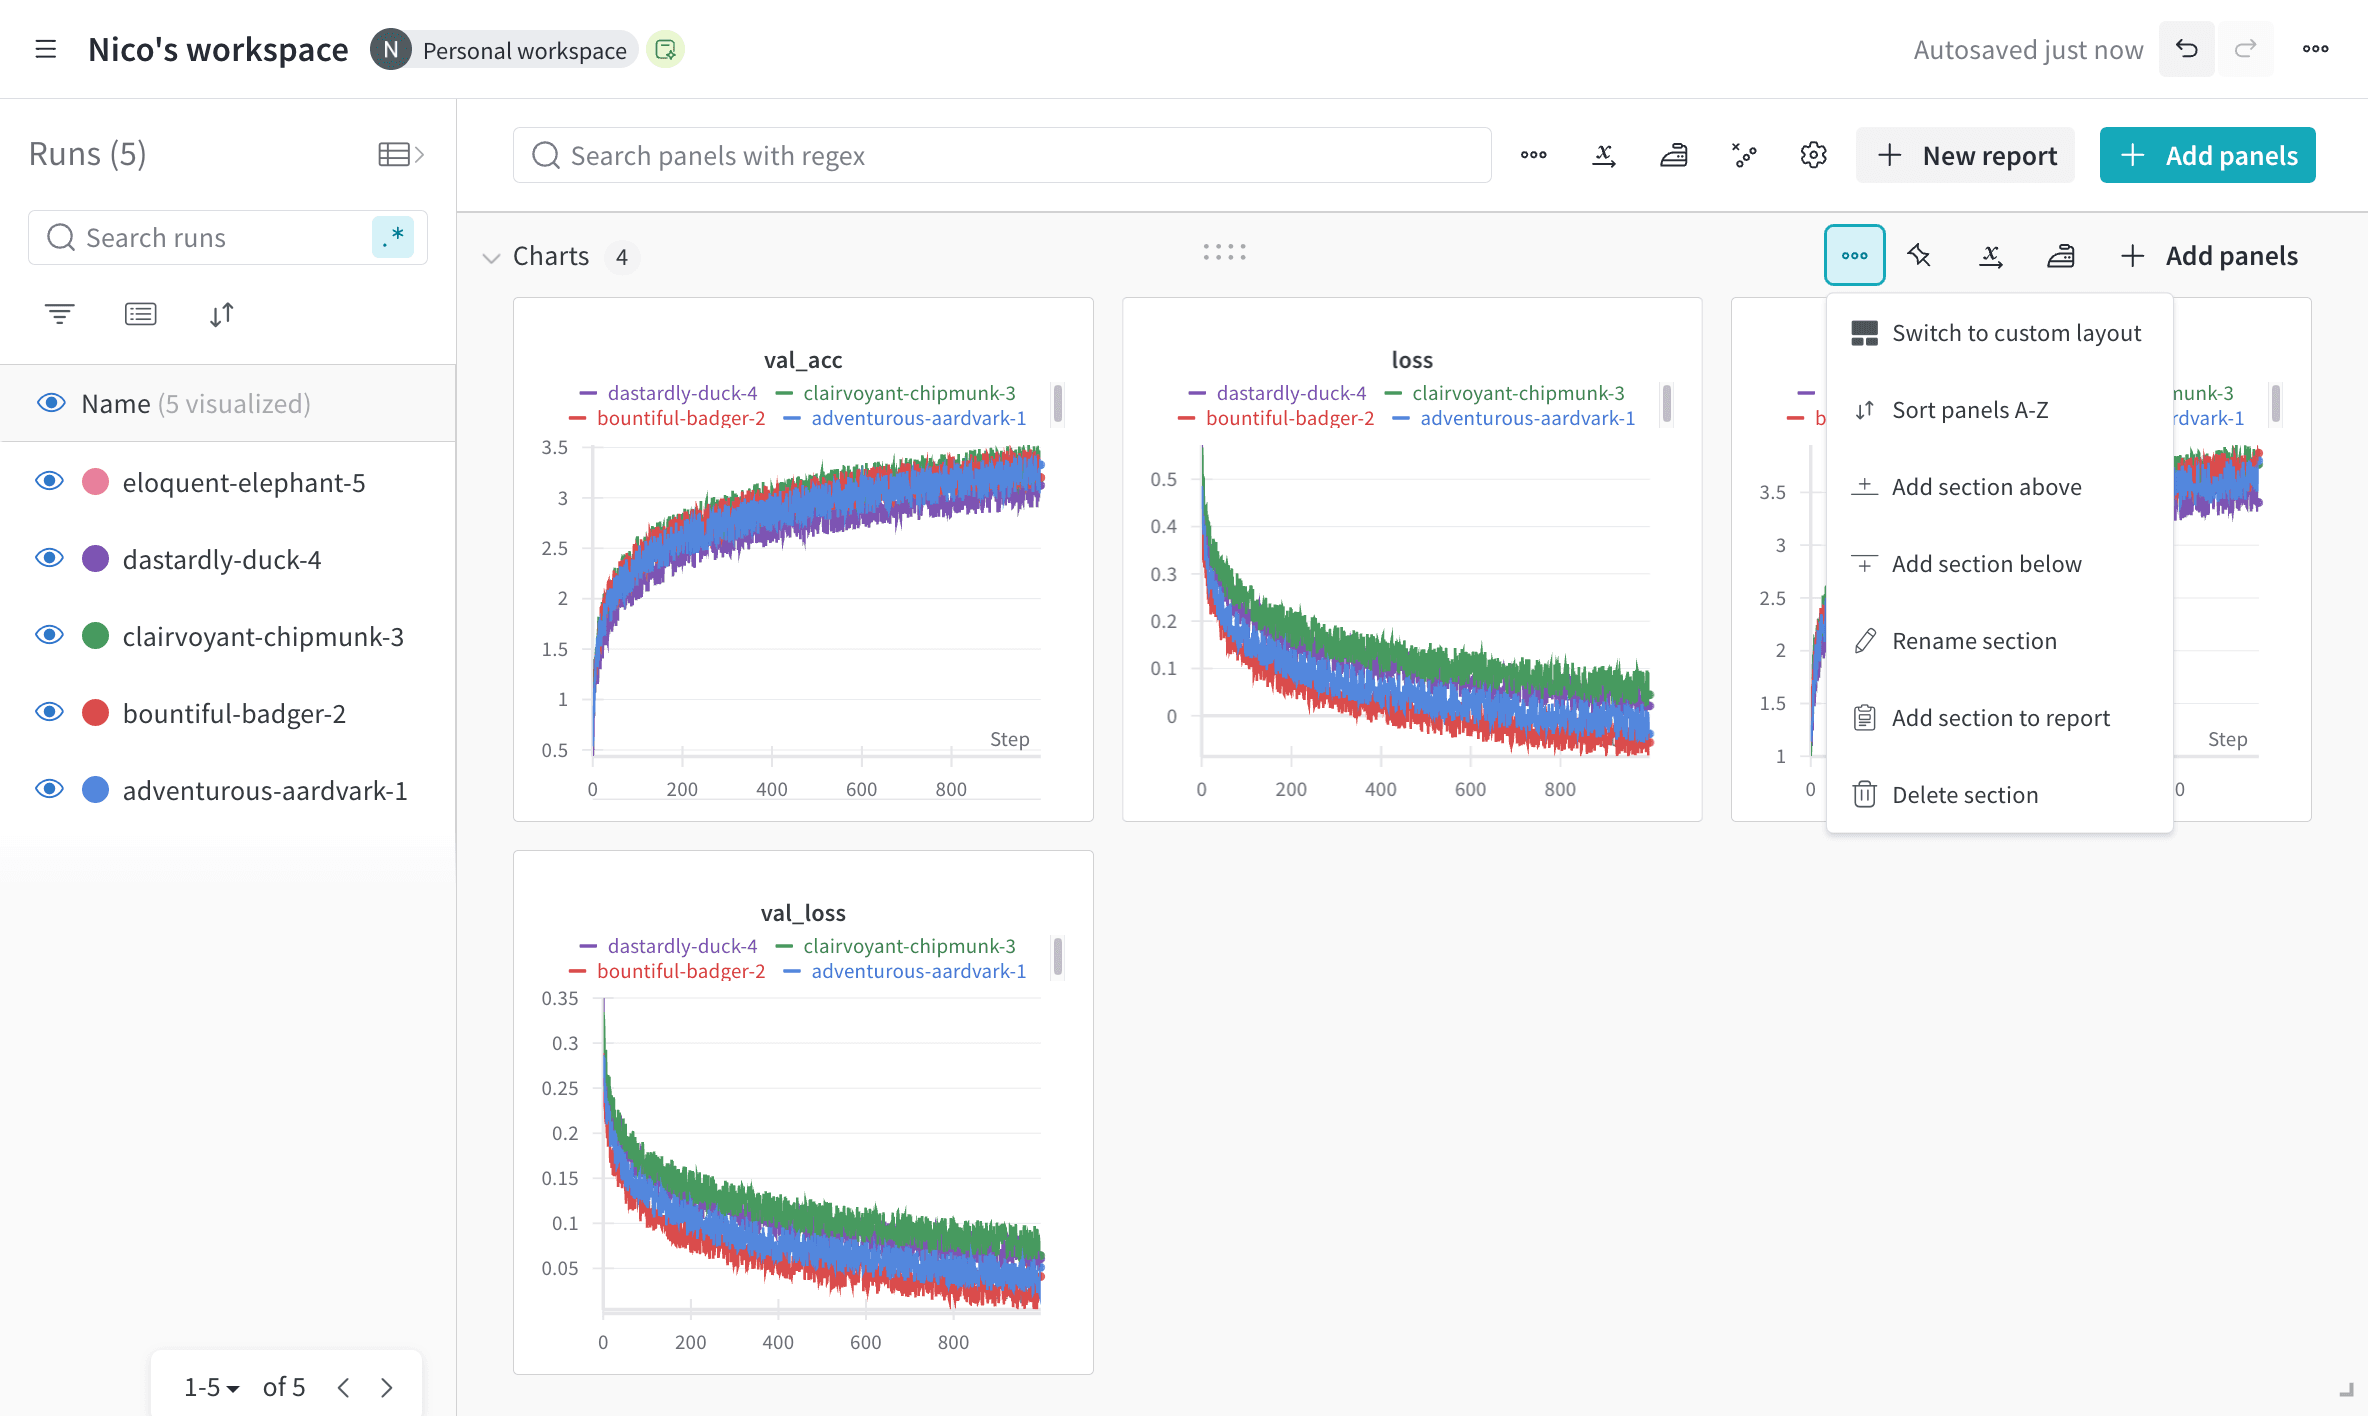Click adventurous-aardvark-1 blue color swatch
Viewport: 2368px width, 1416px height.
96,790
